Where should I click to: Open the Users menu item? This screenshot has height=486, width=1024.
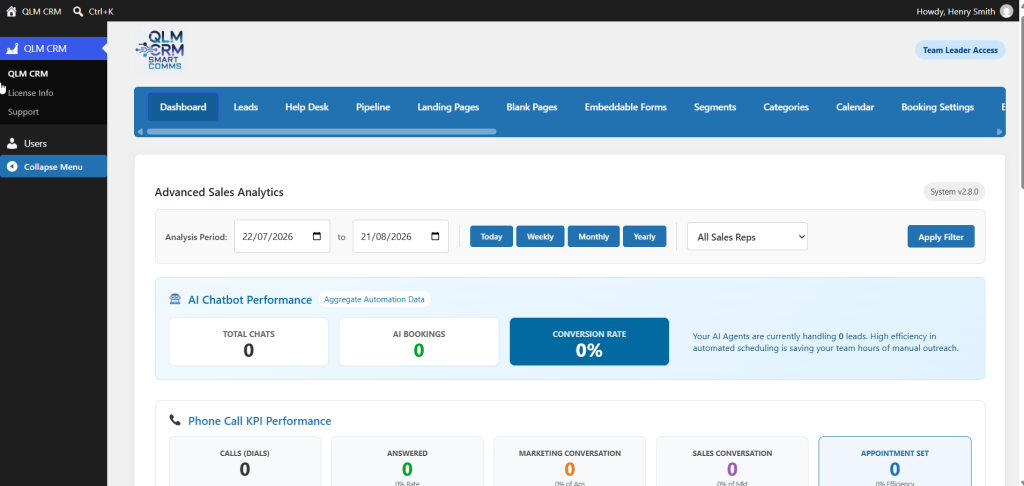(x=54, y=143)
